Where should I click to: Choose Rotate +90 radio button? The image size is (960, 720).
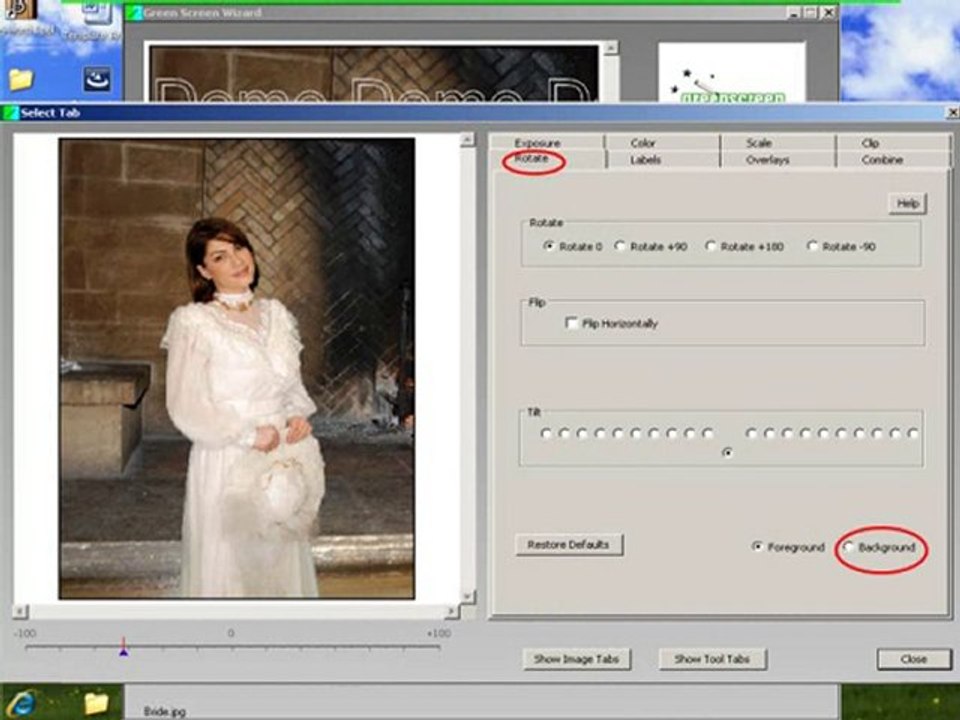(620, 246)
